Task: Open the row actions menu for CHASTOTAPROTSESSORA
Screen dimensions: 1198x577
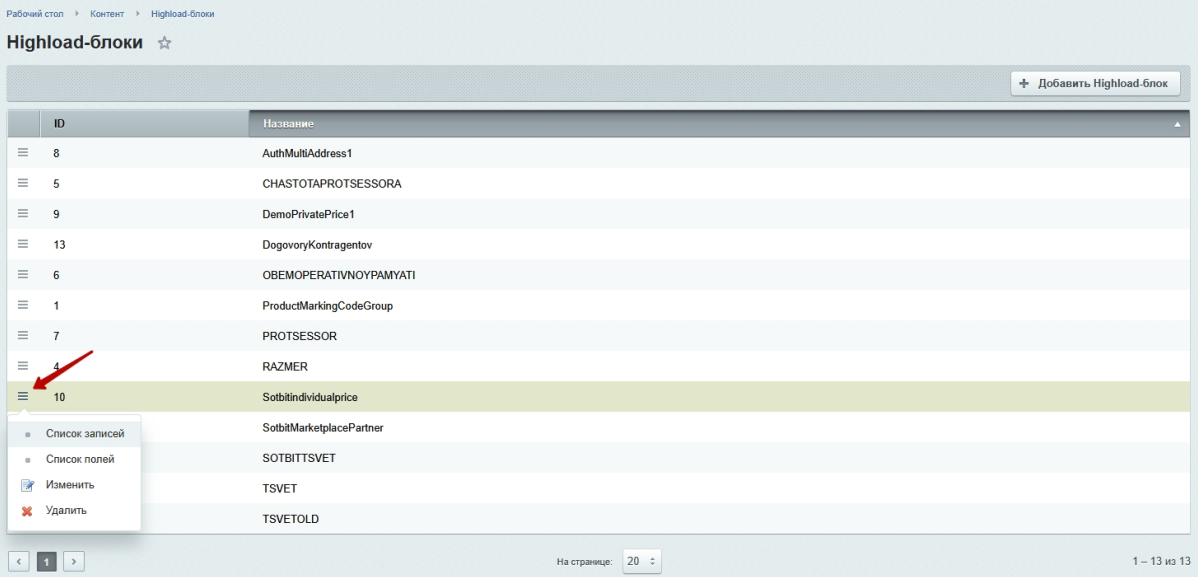Action: click(x=23, y=184)
